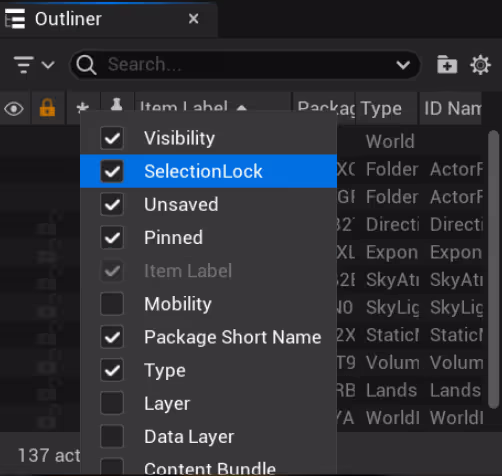Select Package Short Name menu label
The width and height of the screenshot is (502, 476).
point(233,337)
